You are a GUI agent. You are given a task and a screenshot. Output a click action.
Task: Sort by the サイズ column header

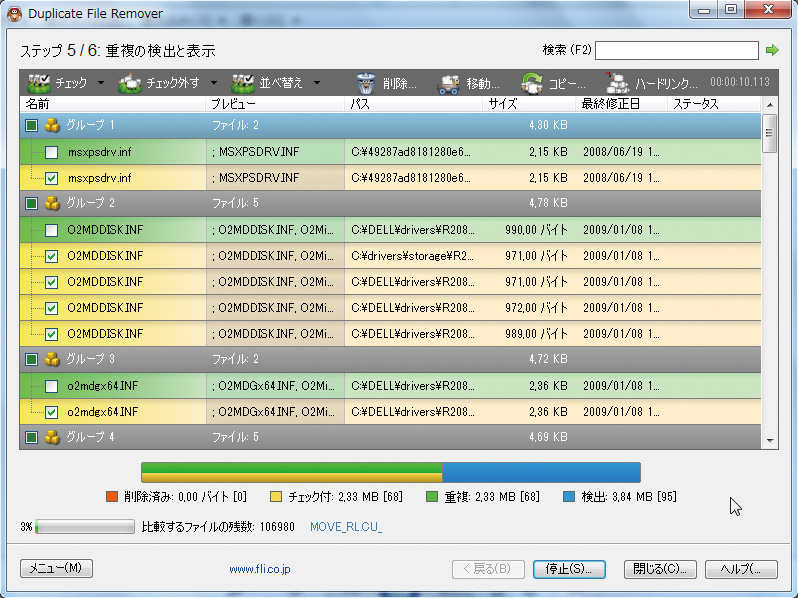pos(529,104)
